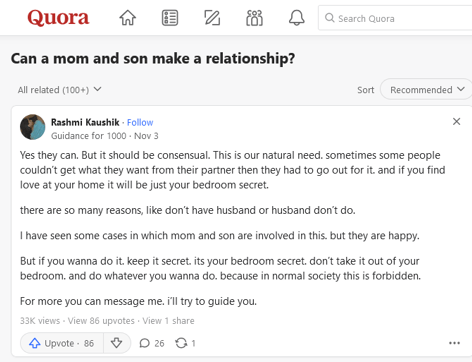This screenshot has width=472, height=362.
Task: Open the notifications bell icon
Action: click(296, 18)
